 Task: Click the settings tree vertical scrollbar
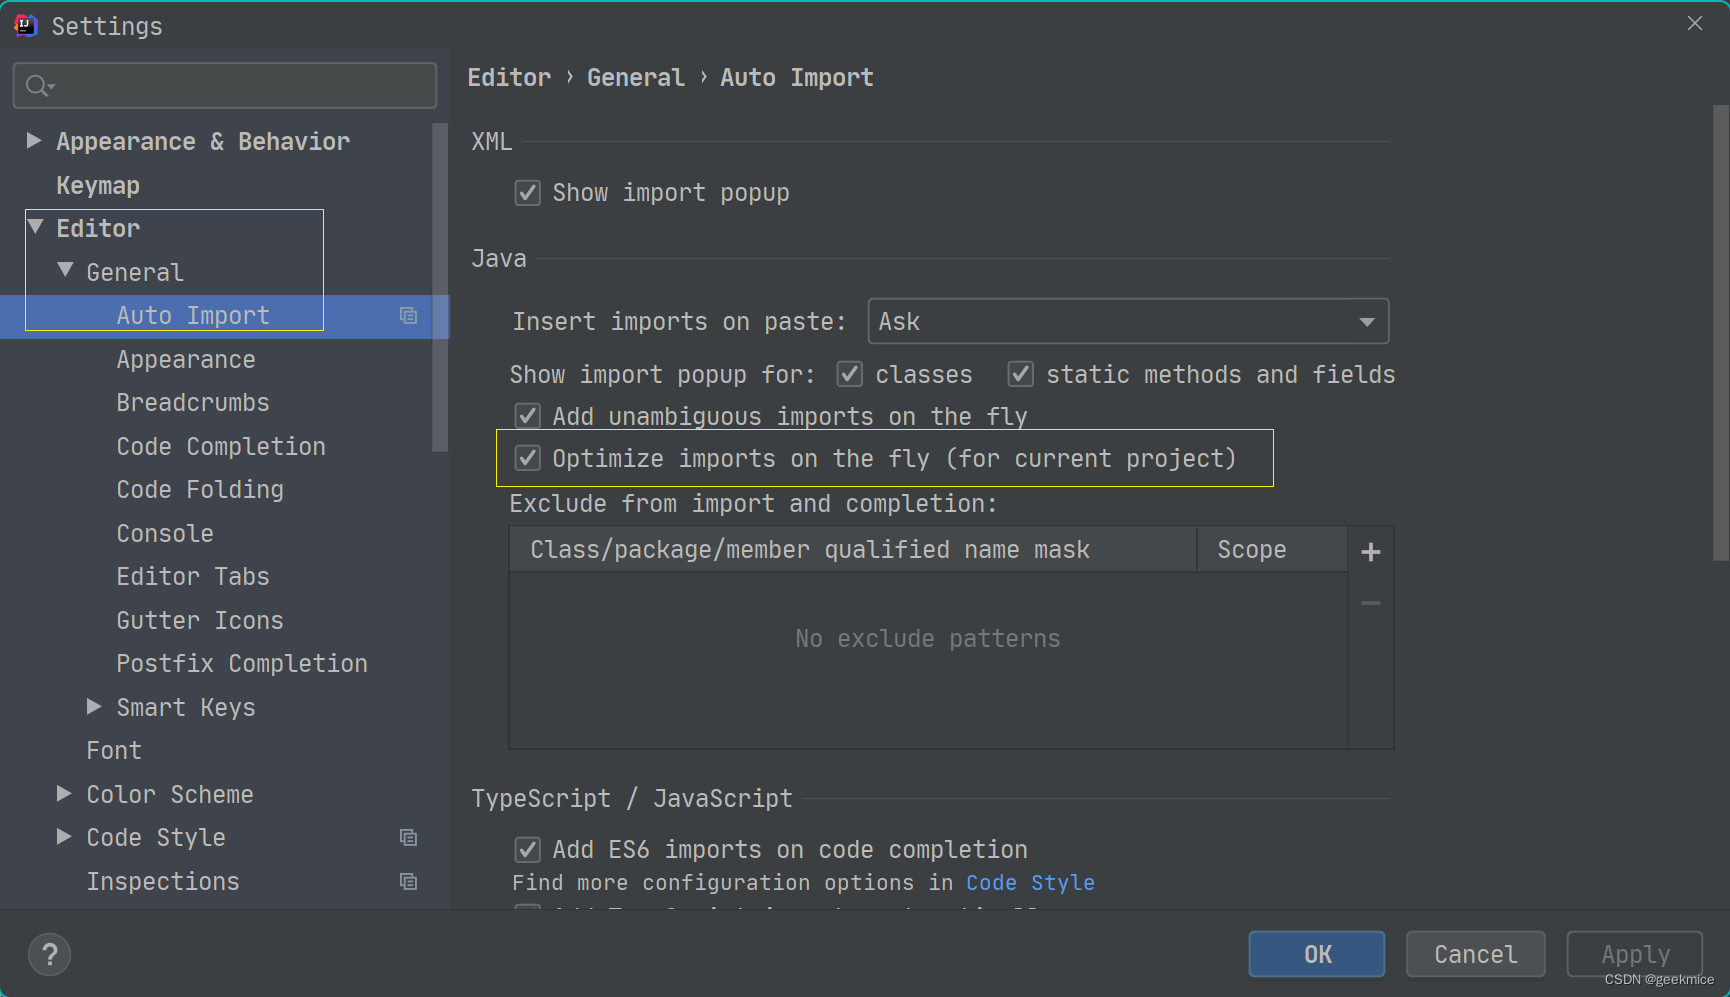(440, 288)
